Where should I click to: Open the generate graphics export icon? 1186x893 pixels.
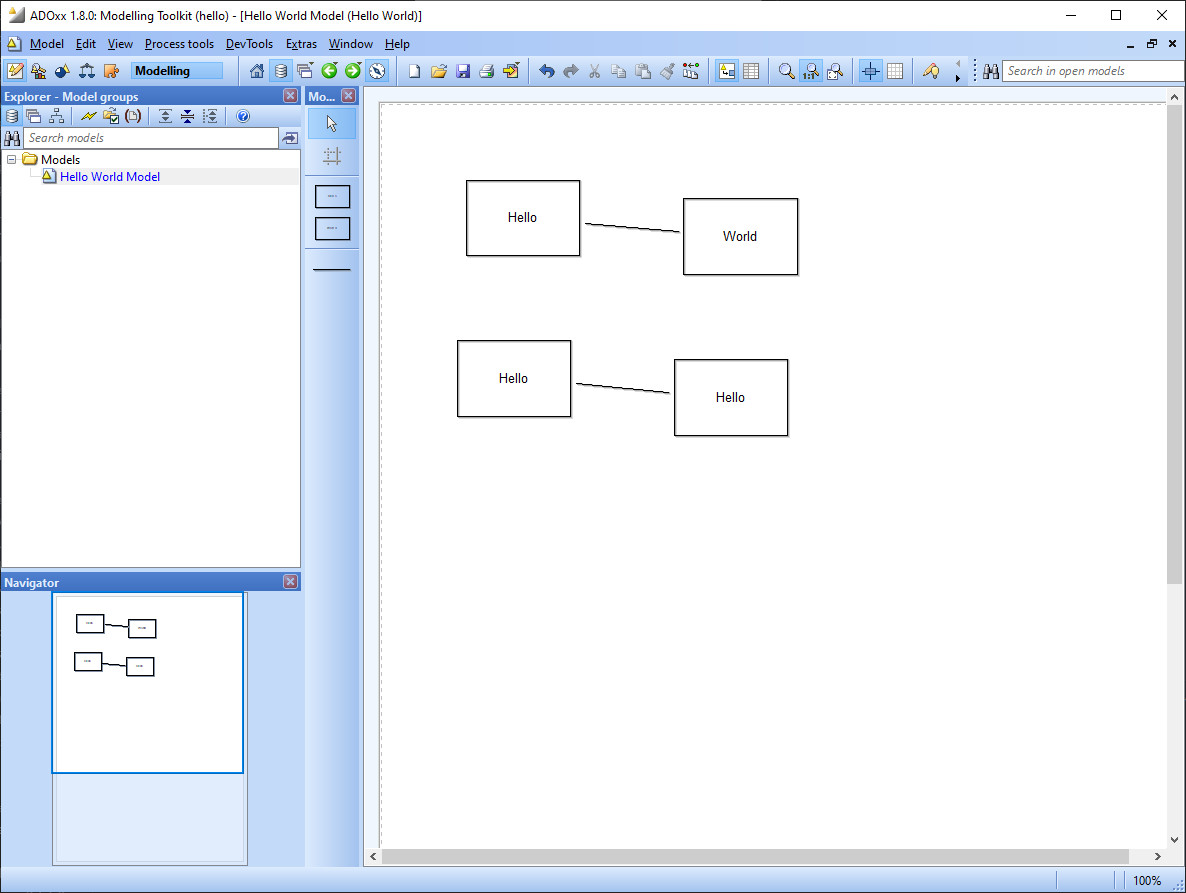point(511,71)
